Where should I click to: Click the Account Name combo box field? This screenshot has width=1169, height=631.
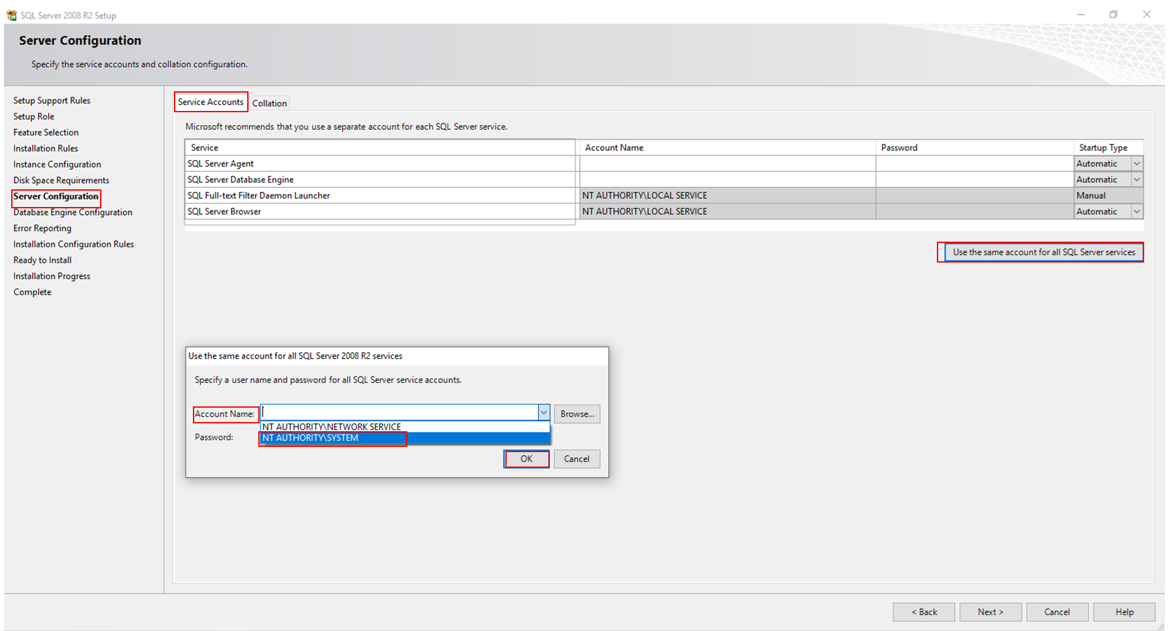[400, 412]
